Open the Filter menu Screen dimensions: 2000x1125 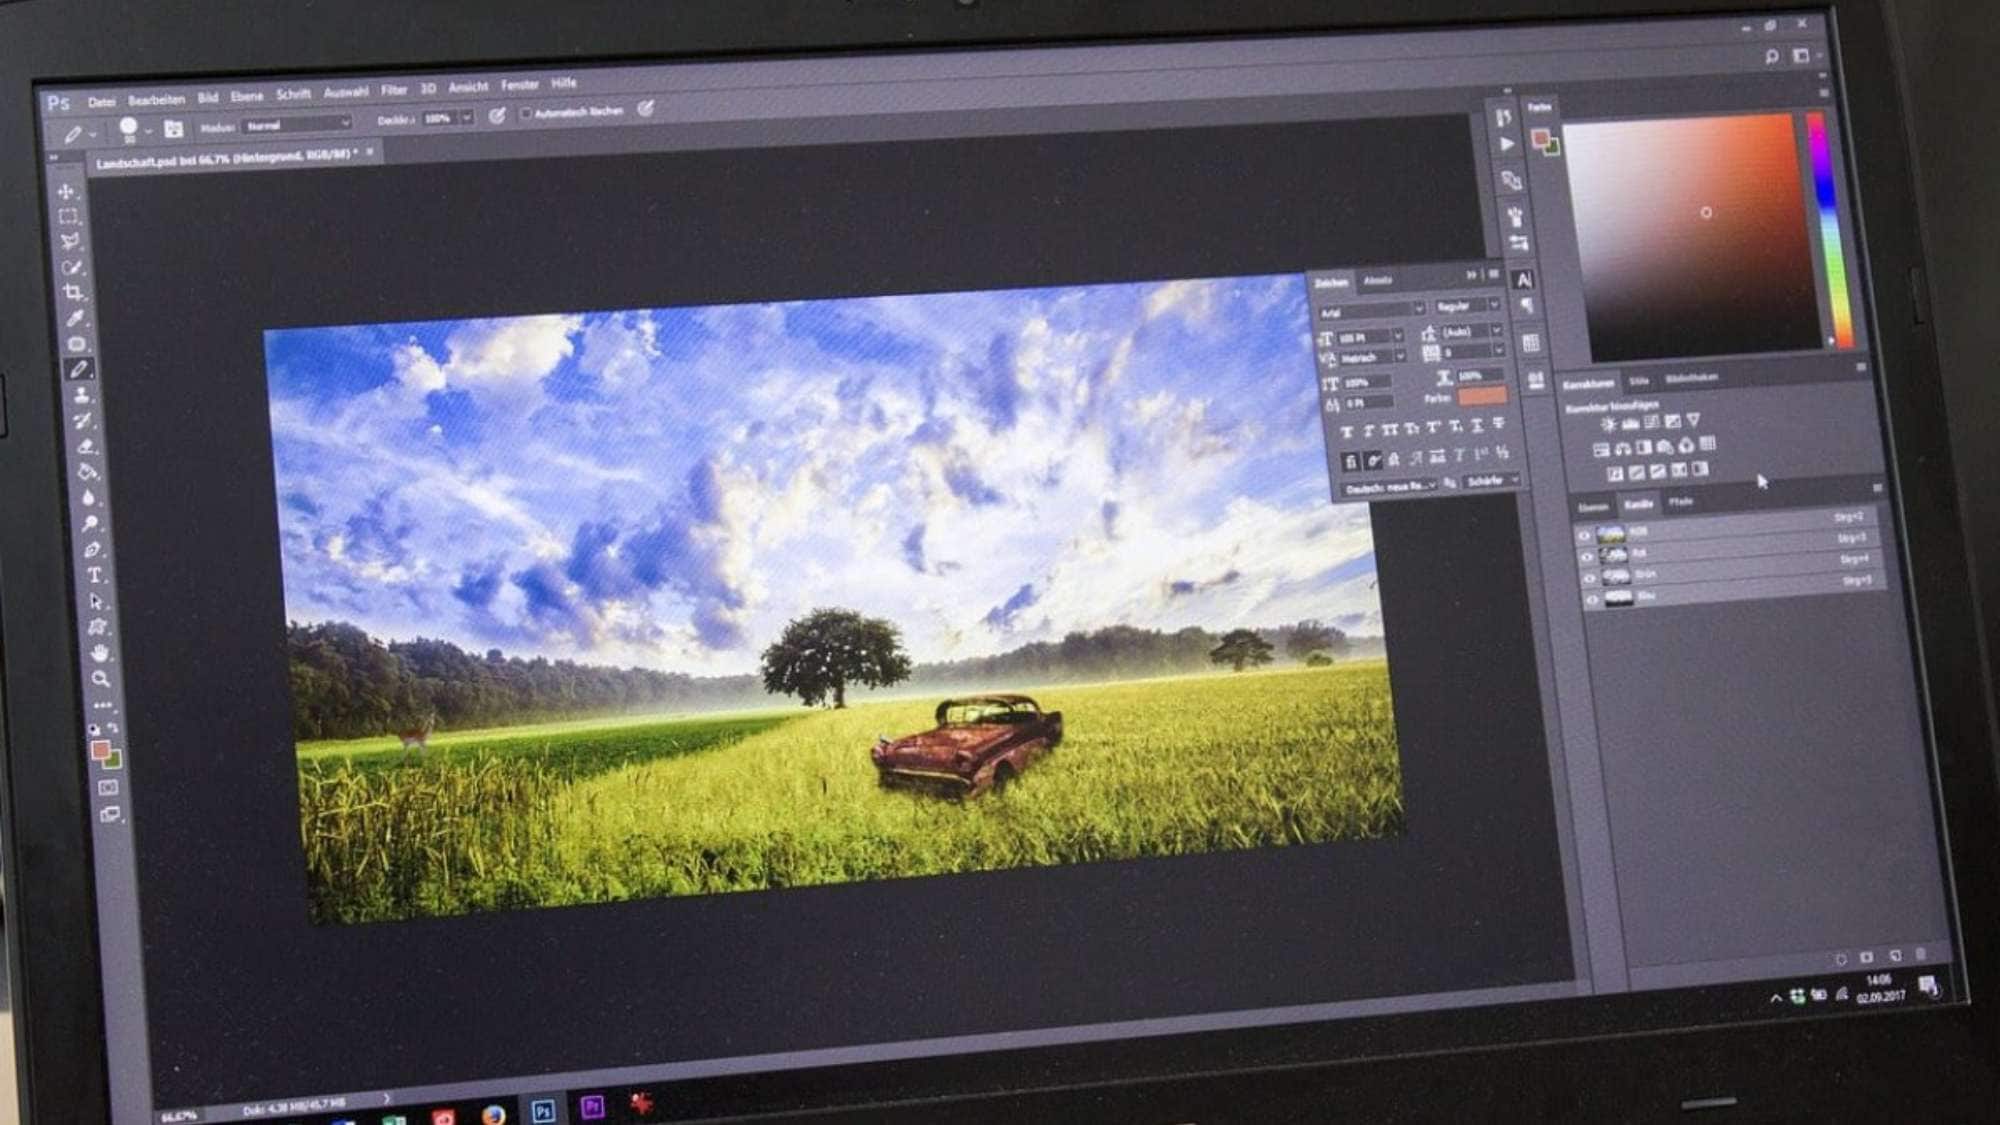[394, 90]
